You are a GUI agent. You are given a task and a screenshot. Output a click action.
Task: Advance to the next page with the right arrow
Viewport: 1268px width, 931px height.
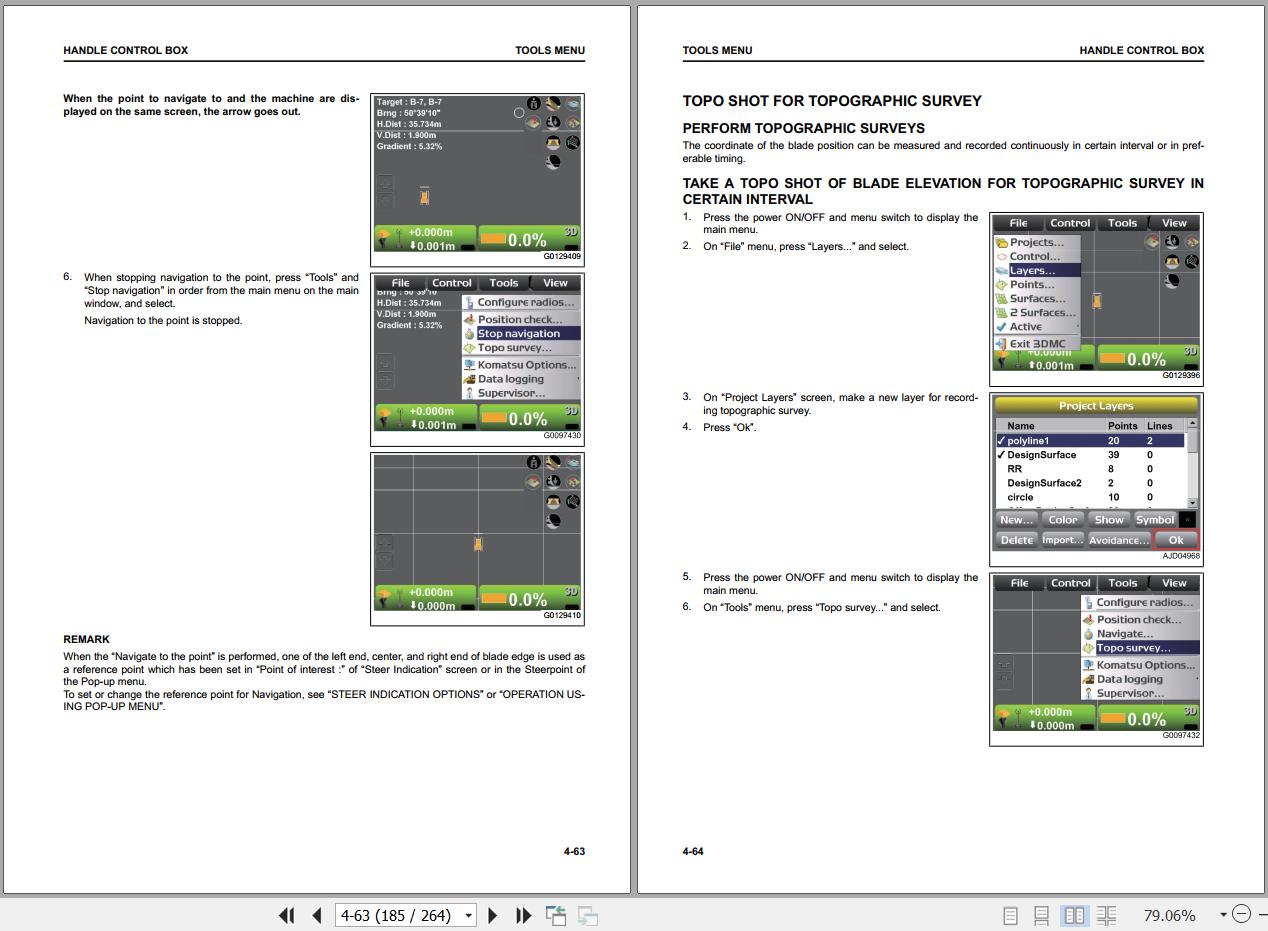point(492,915)
